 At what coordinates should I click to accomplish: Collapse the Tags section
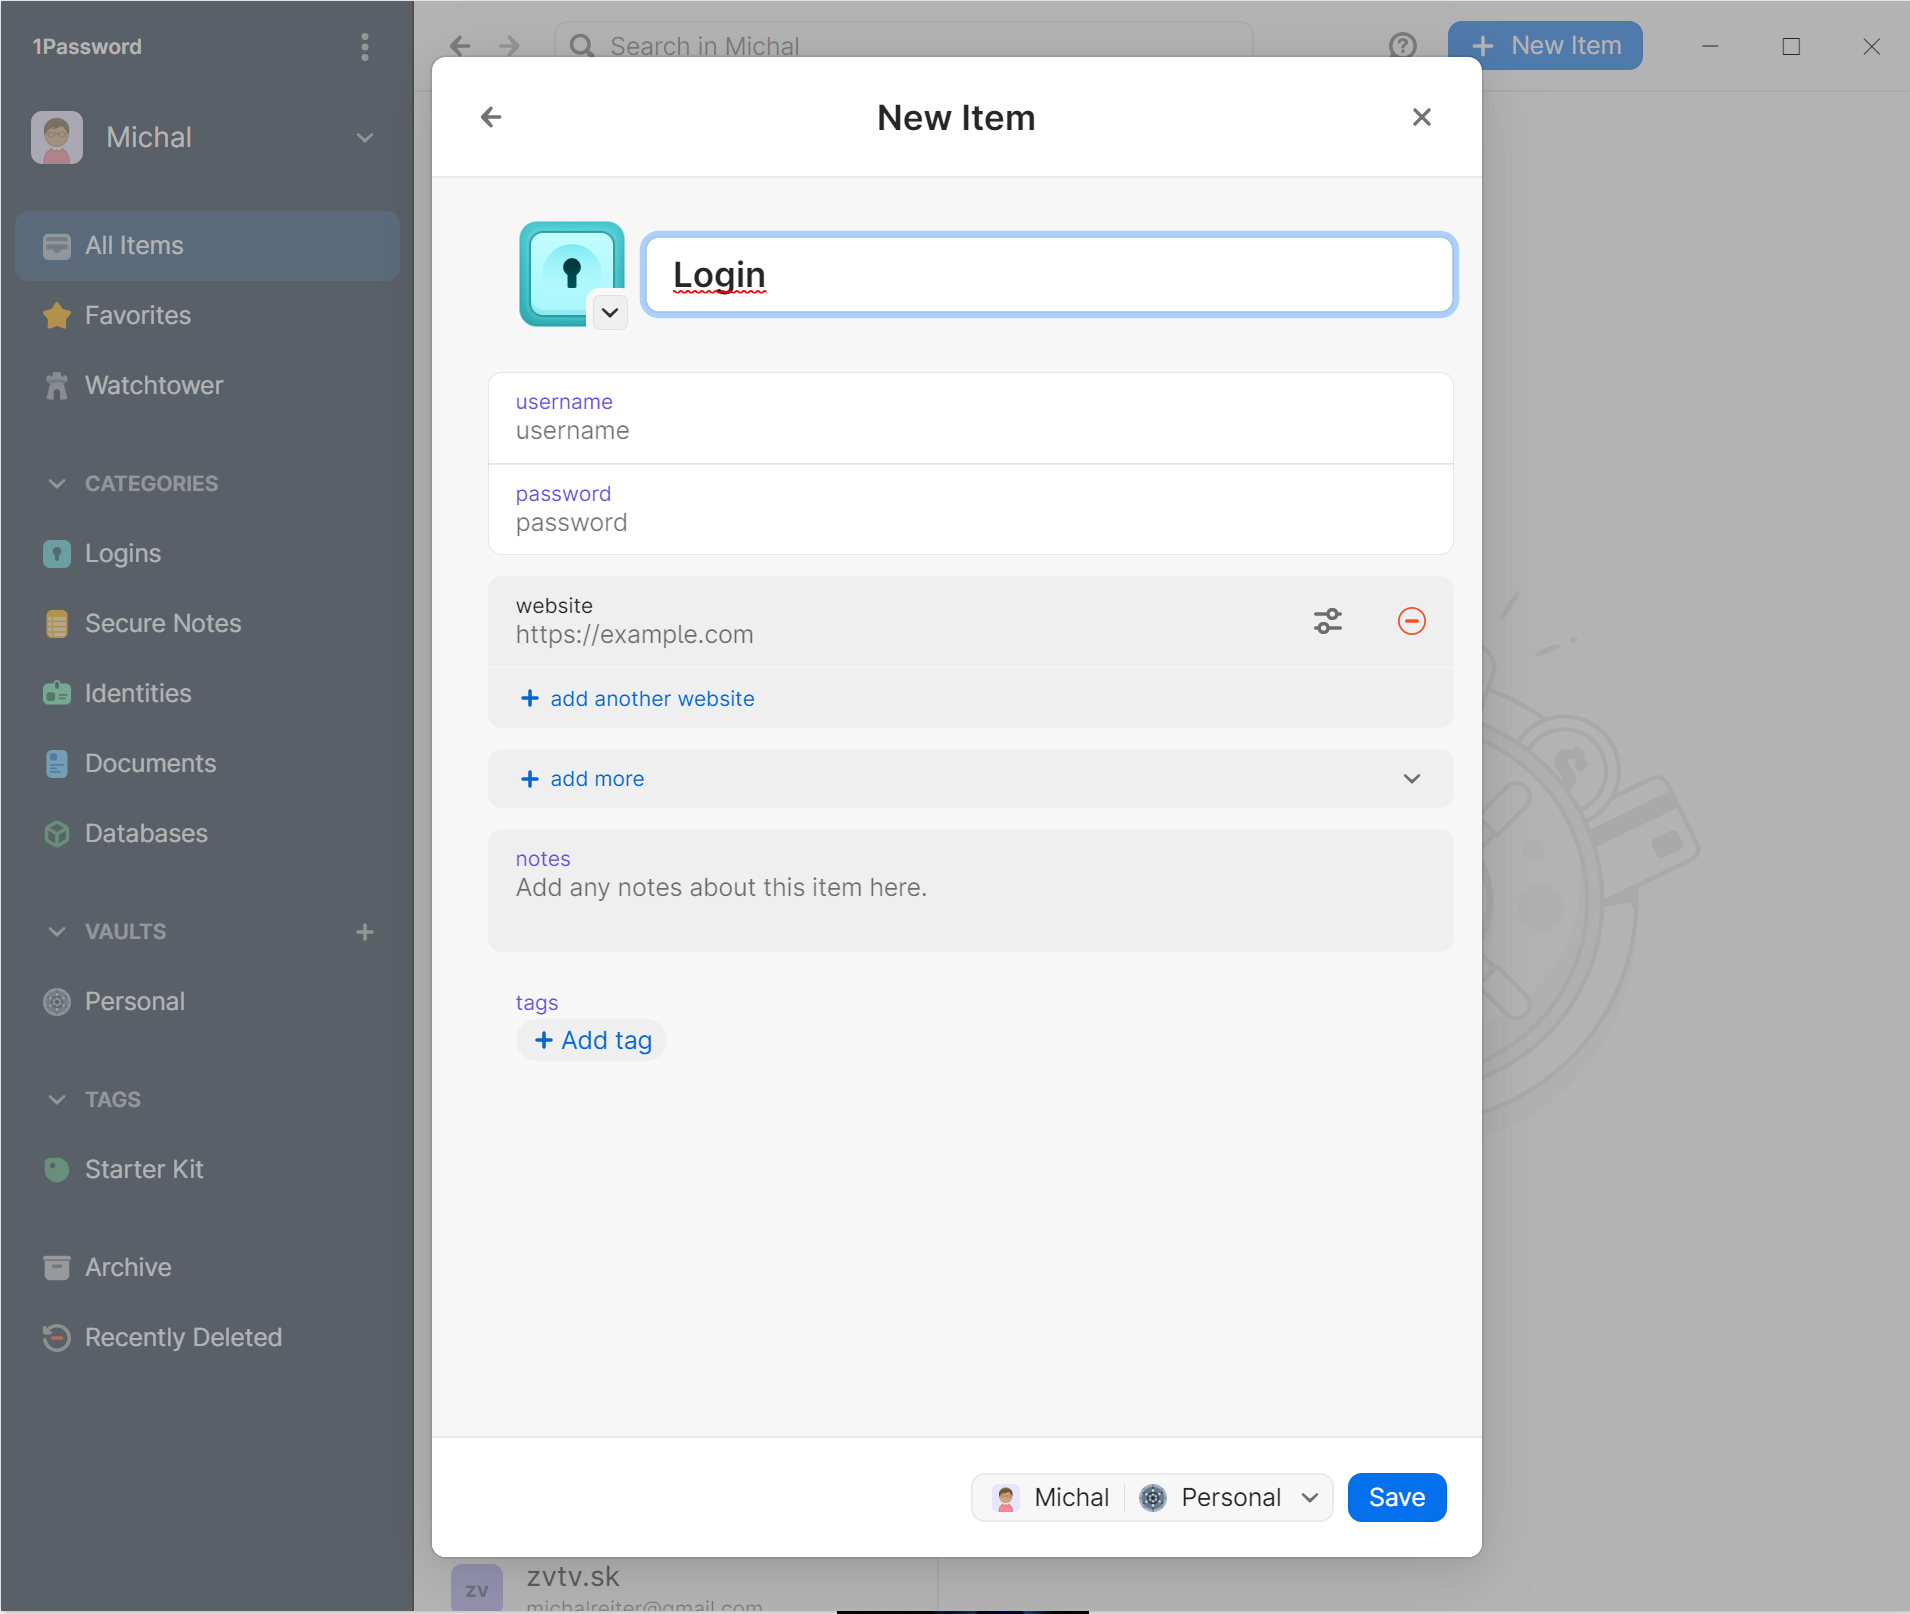pos(57,1099)
